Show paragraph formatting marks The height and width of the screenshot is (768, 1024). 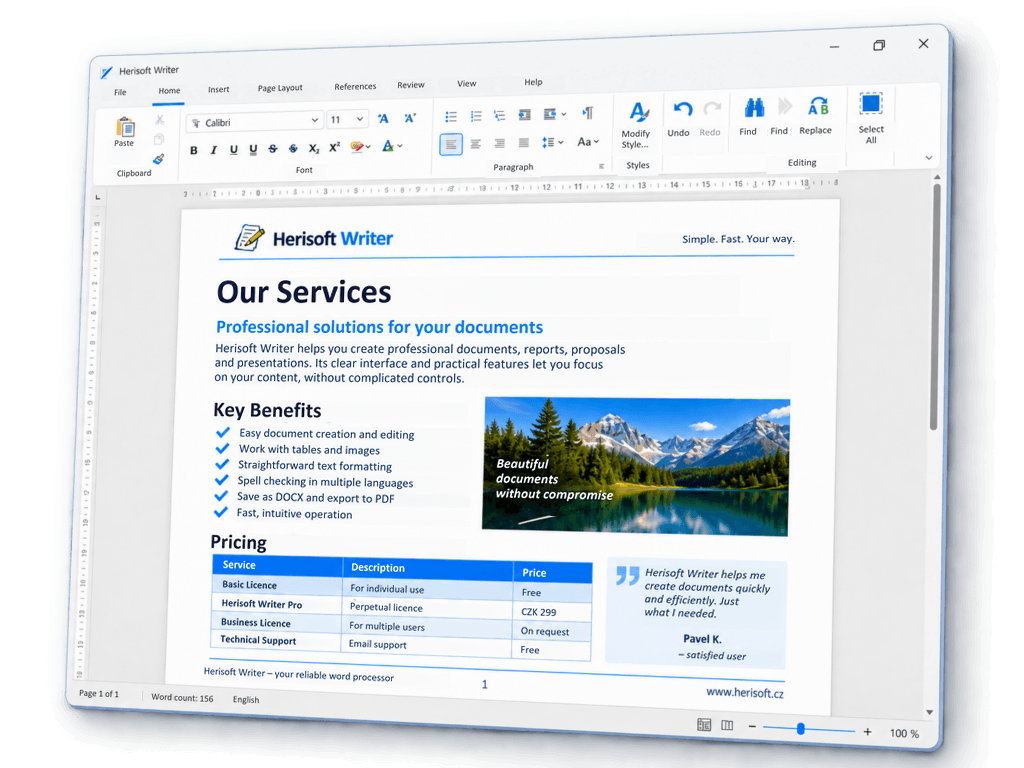pyautogui.click(x=588, y=113)
